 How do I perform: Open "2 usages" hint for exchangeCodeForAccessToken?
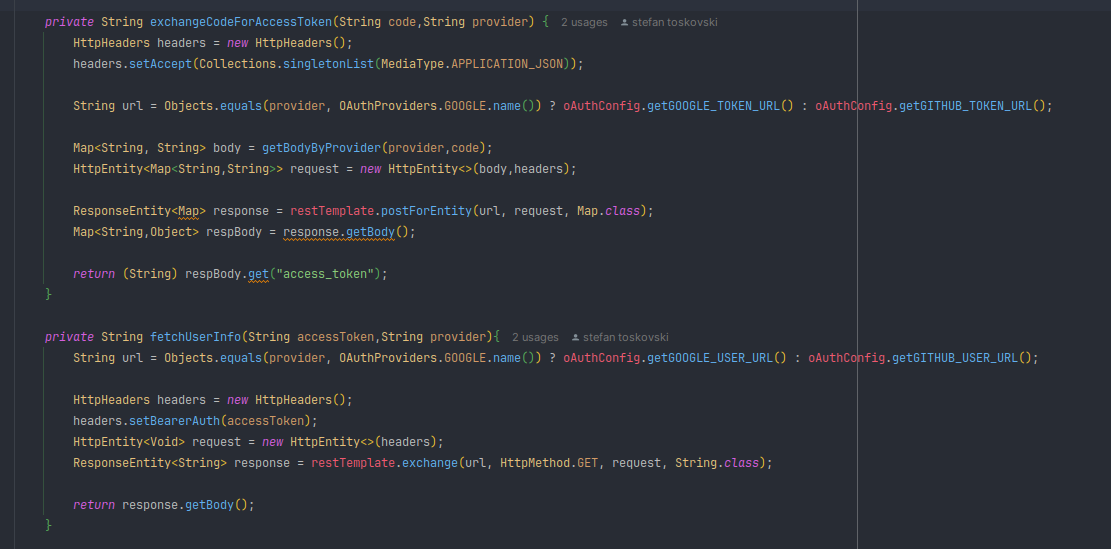(583, 22)
